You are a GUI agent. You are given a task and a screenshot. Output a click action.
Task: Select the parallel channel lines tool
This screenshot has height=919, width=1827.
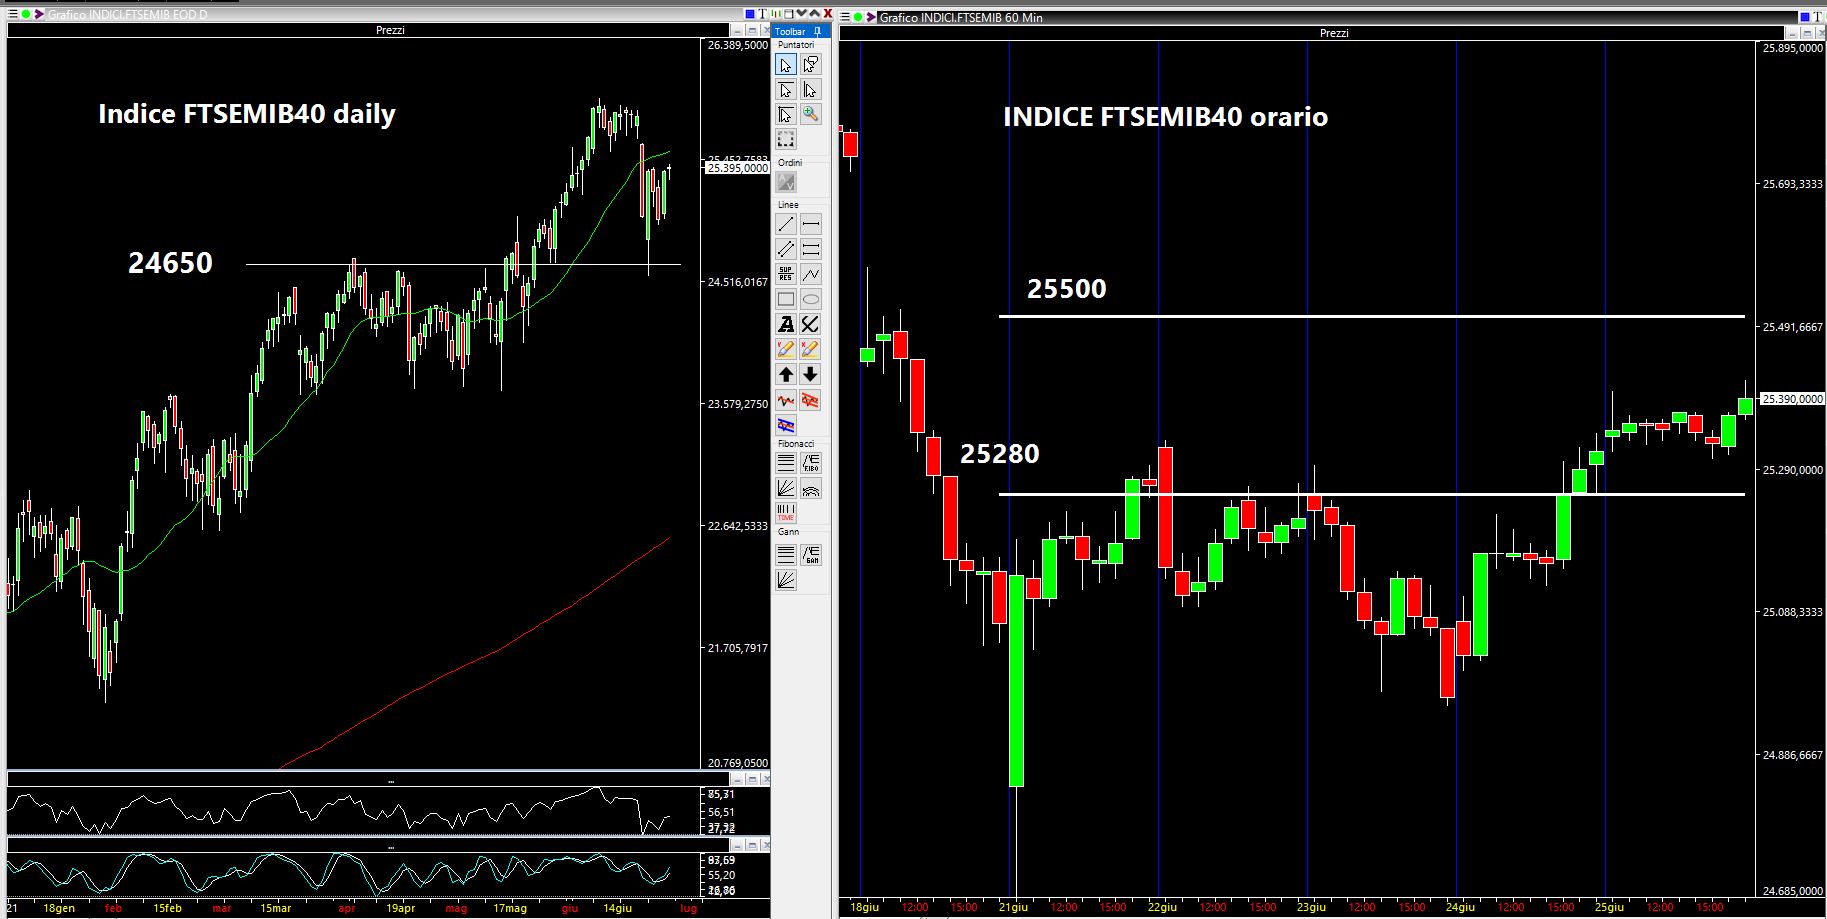(786, 249)
